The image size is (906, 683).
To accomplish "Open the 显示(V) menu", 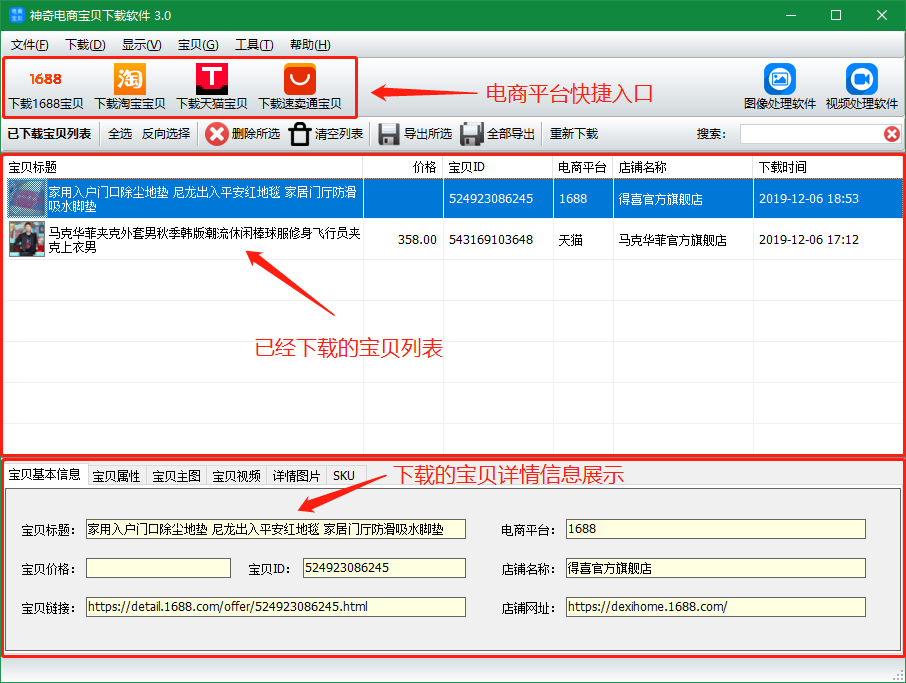I will tap(142, 45).
